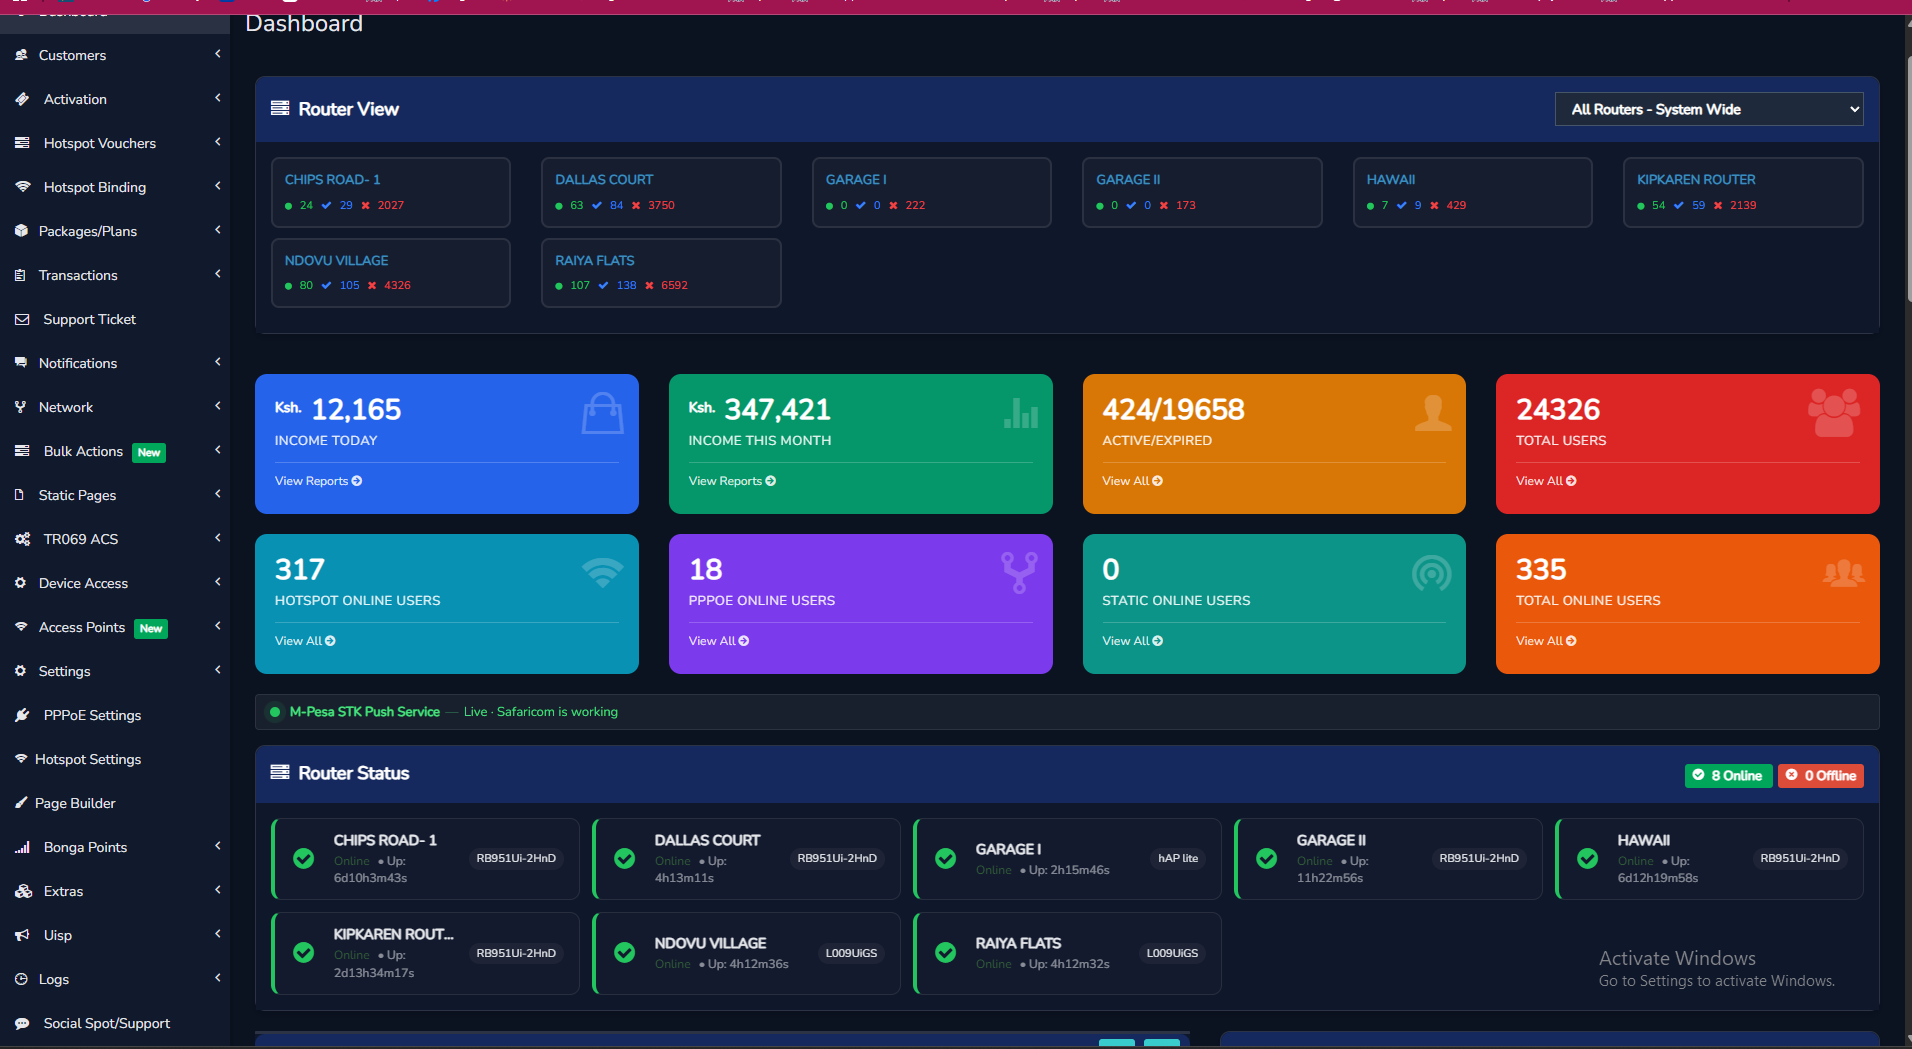
Task: Select the Customers sidebar icon
Action: 21,55
